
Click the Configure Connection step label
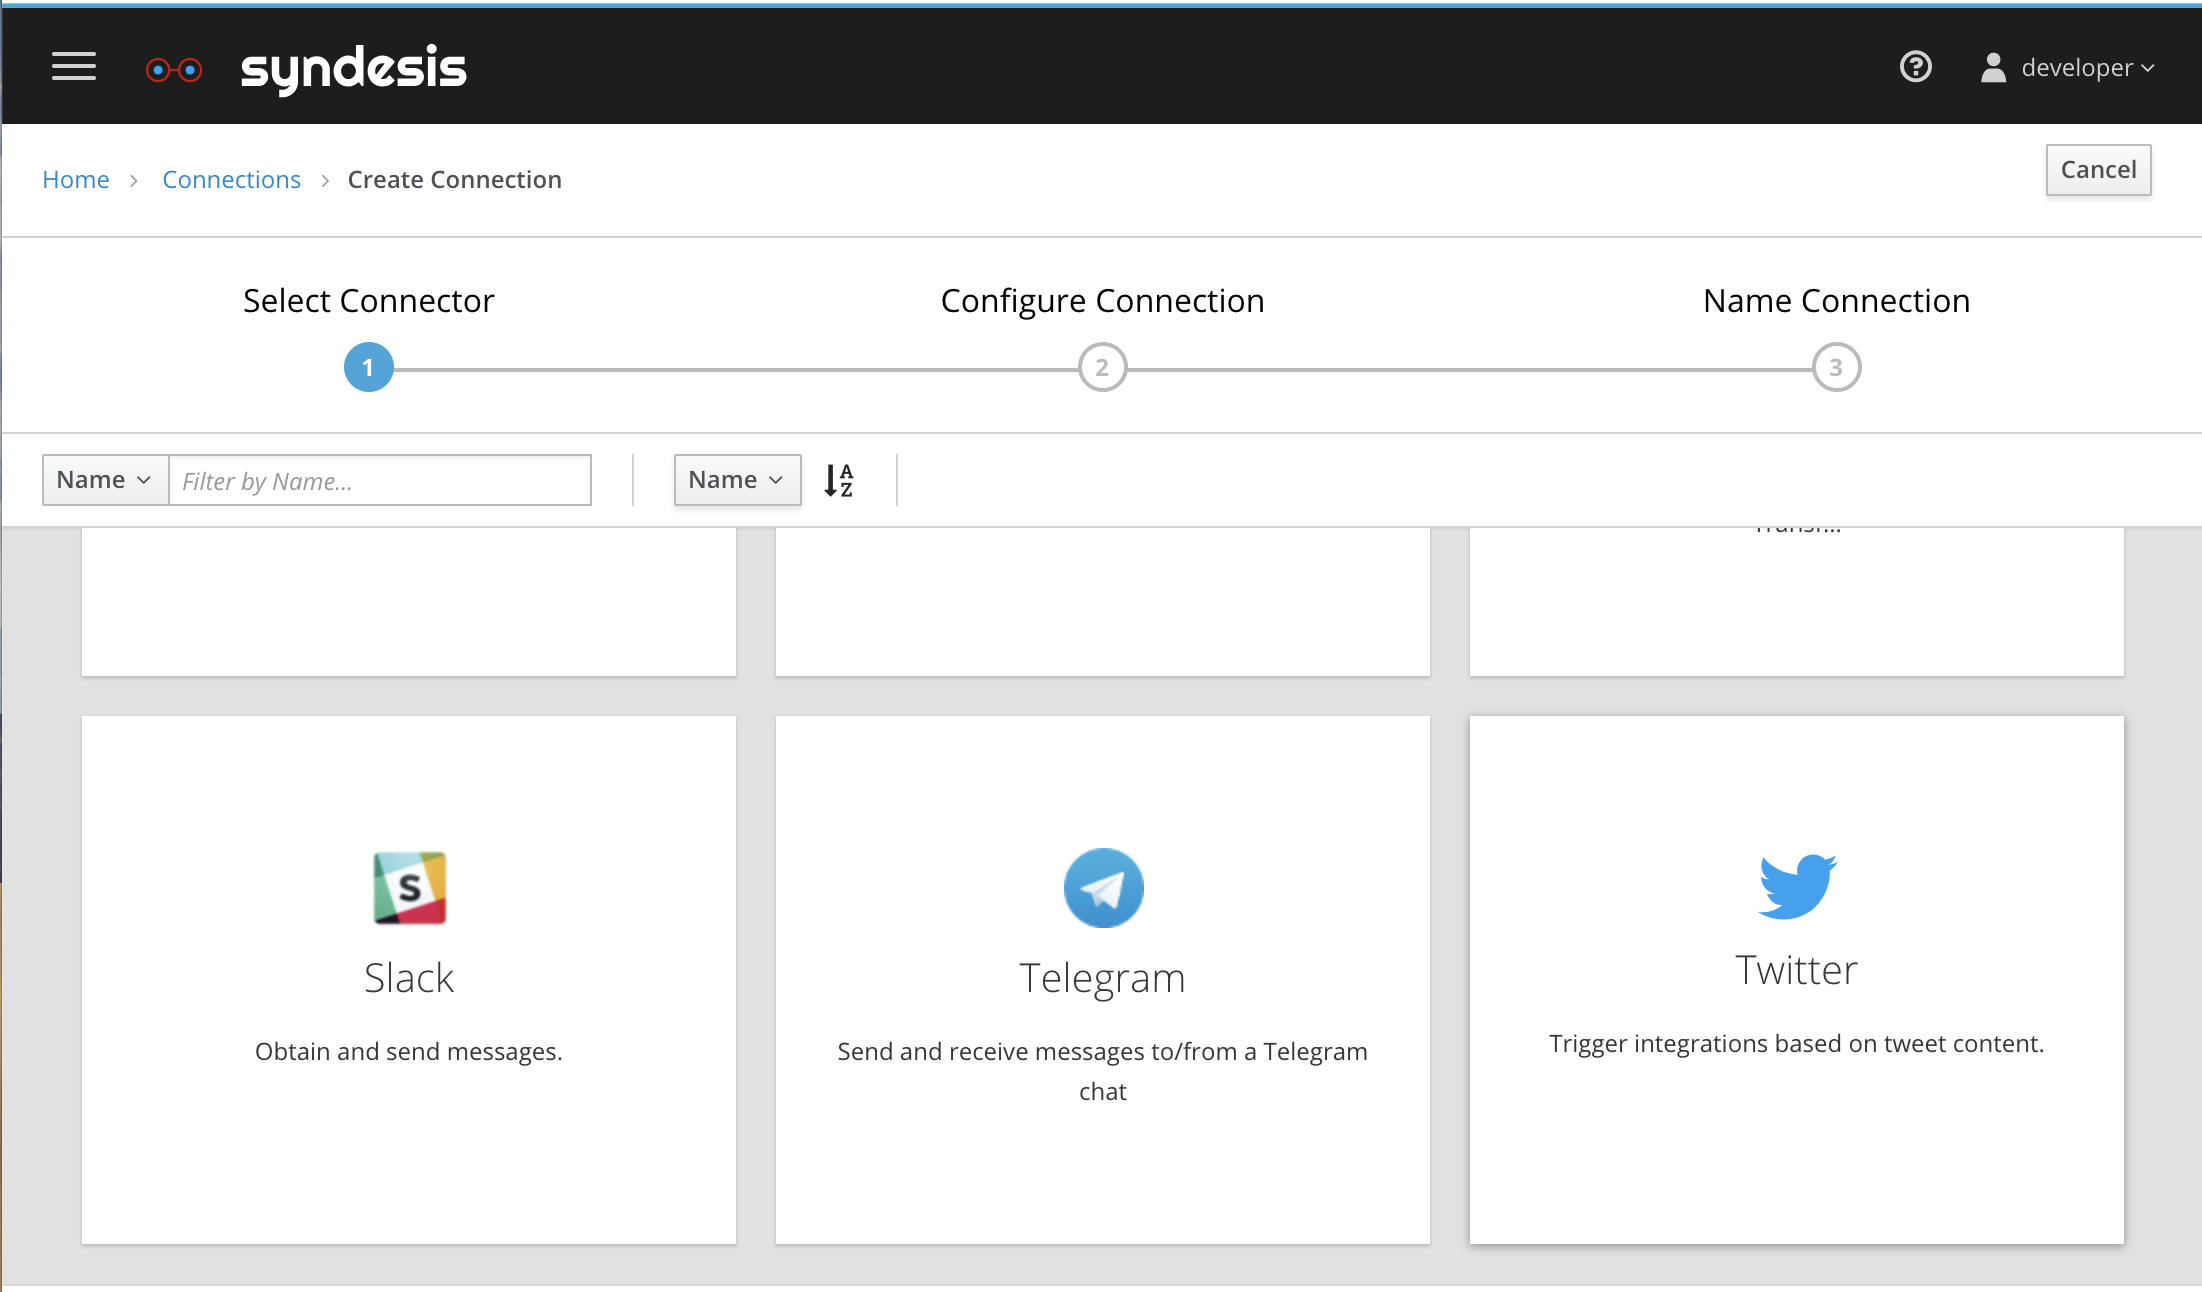click(x=1102, y=301)
